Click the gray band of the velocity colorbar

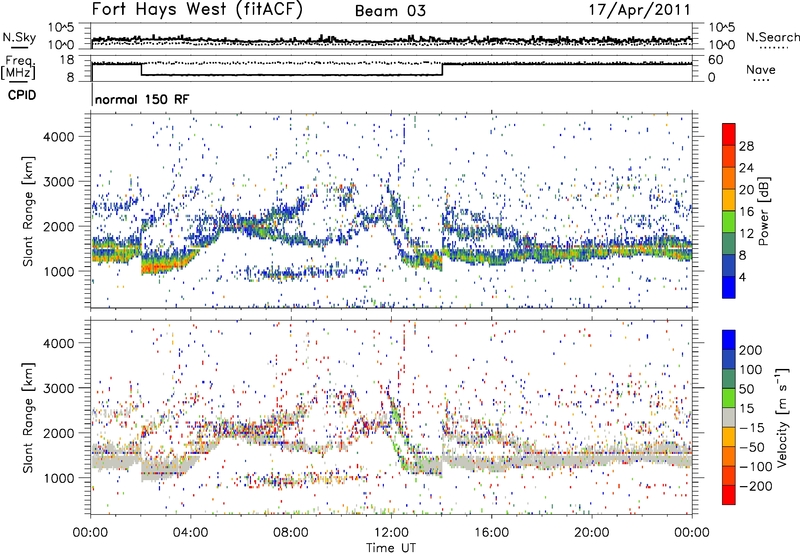(729, 418)
